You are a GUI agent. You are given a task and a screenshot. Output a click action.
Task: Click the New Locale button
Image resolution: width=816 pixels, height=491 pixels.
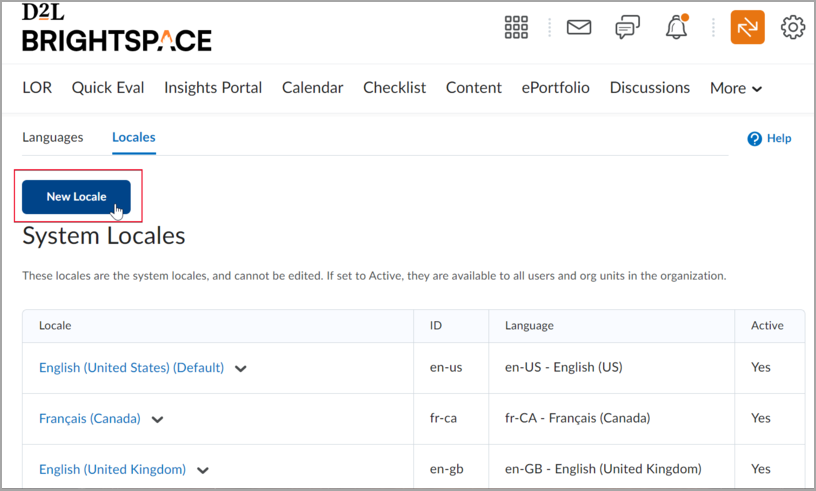[x=76, y=197]
